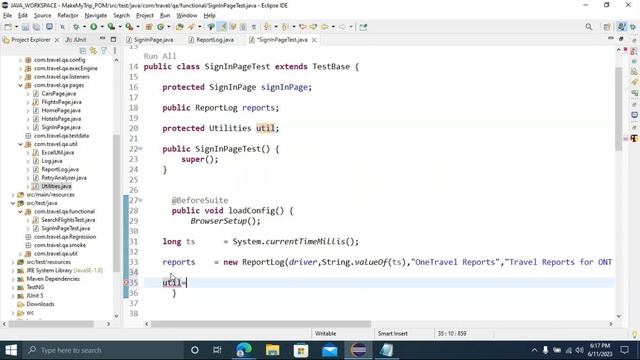
Task: Maximize the Project Explorer view
Action: point(113,40)
